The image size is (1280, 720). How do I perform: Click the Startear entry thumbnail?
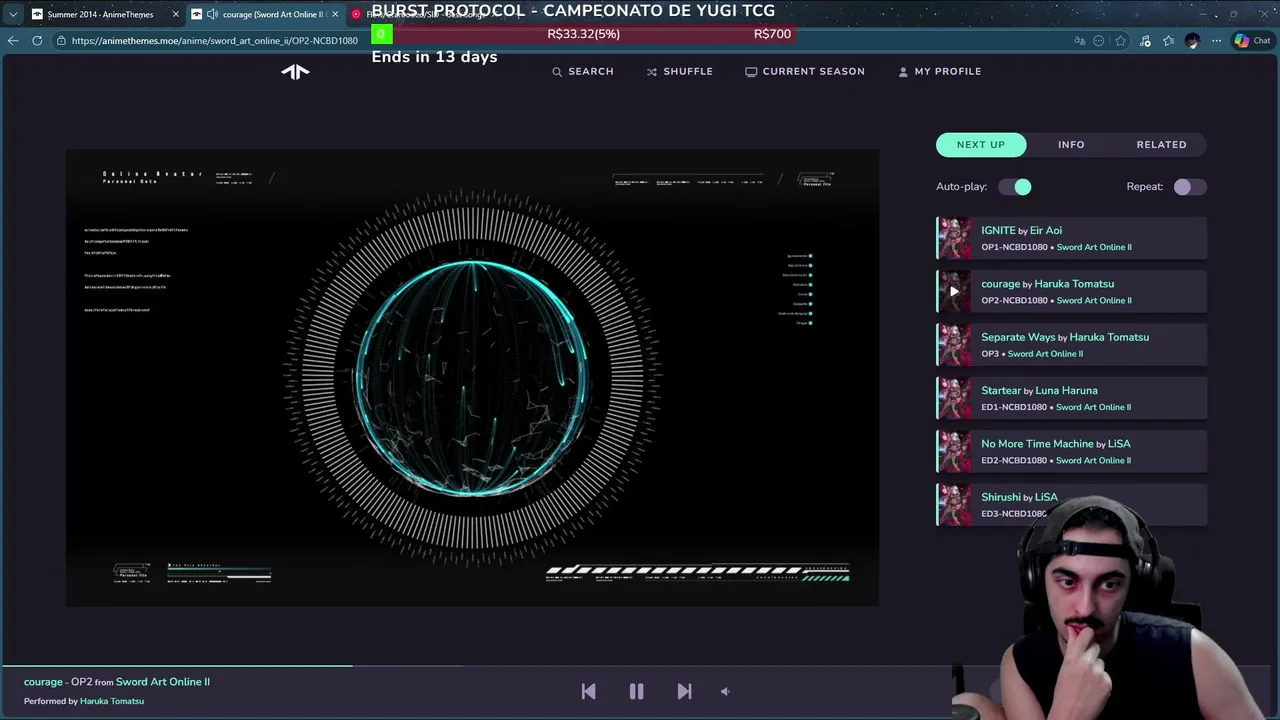click(x=954, y=398)
